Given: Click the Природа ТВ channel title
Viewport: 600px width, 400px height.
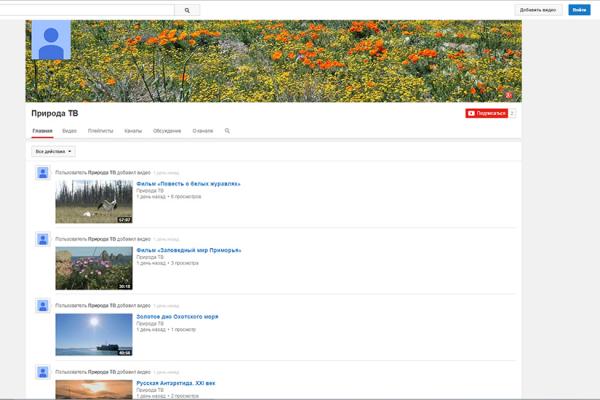Looking at the screenshot, I should coord(55,113).
